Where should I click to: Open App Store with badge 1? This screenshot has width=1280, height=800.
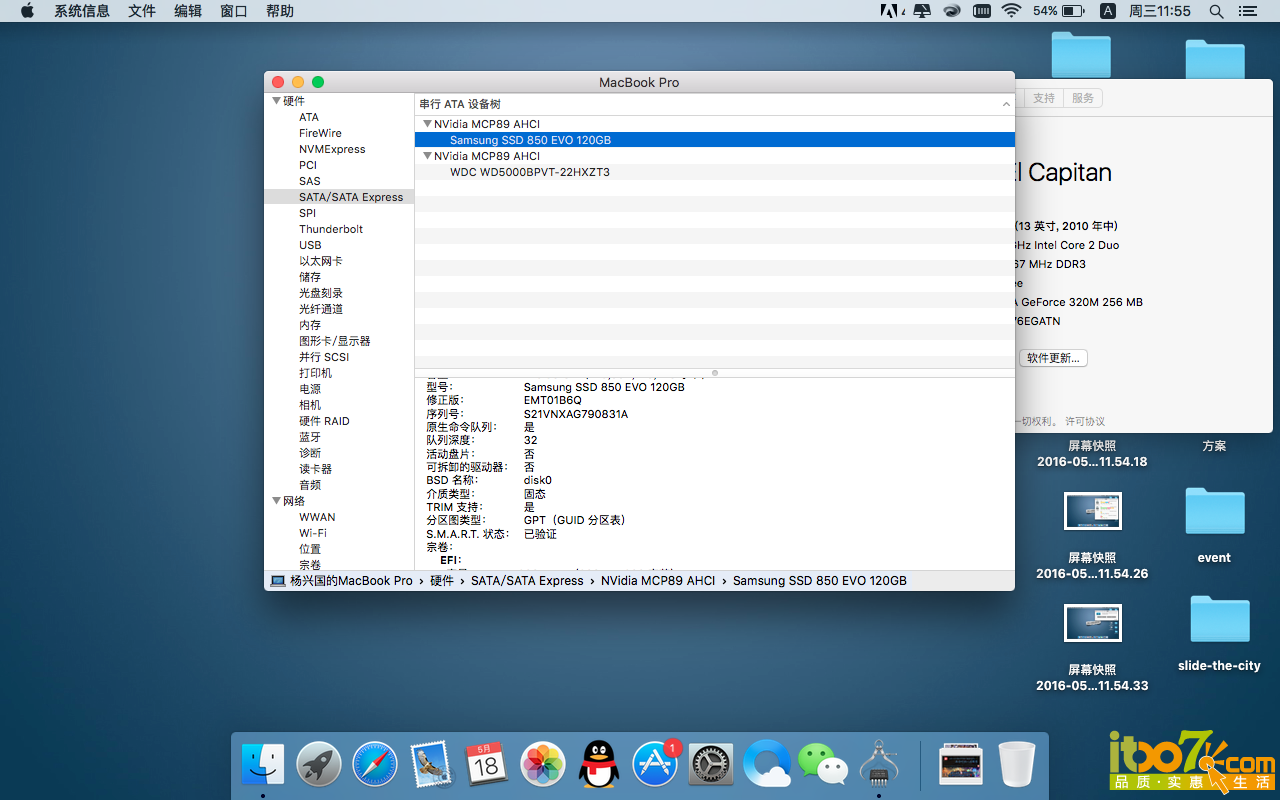pos(656,765)
